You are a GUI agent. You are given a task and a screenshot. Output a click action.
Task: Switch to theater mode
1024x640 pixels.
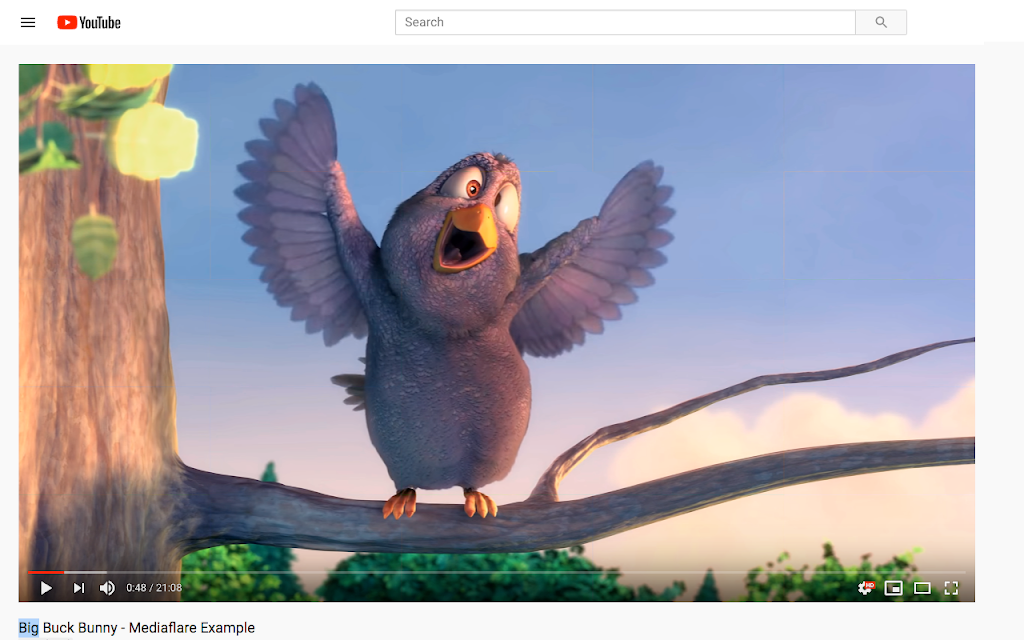922,588
